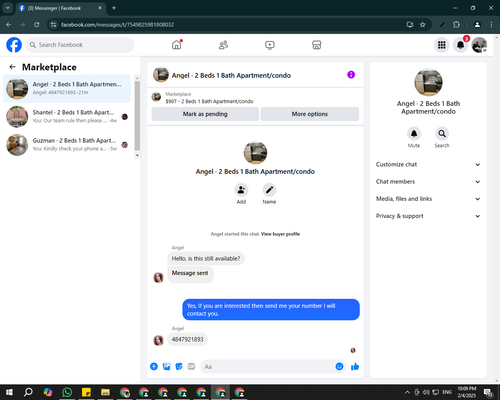
Task: Click the Message sent bubble
Action: tap(190, 274)
